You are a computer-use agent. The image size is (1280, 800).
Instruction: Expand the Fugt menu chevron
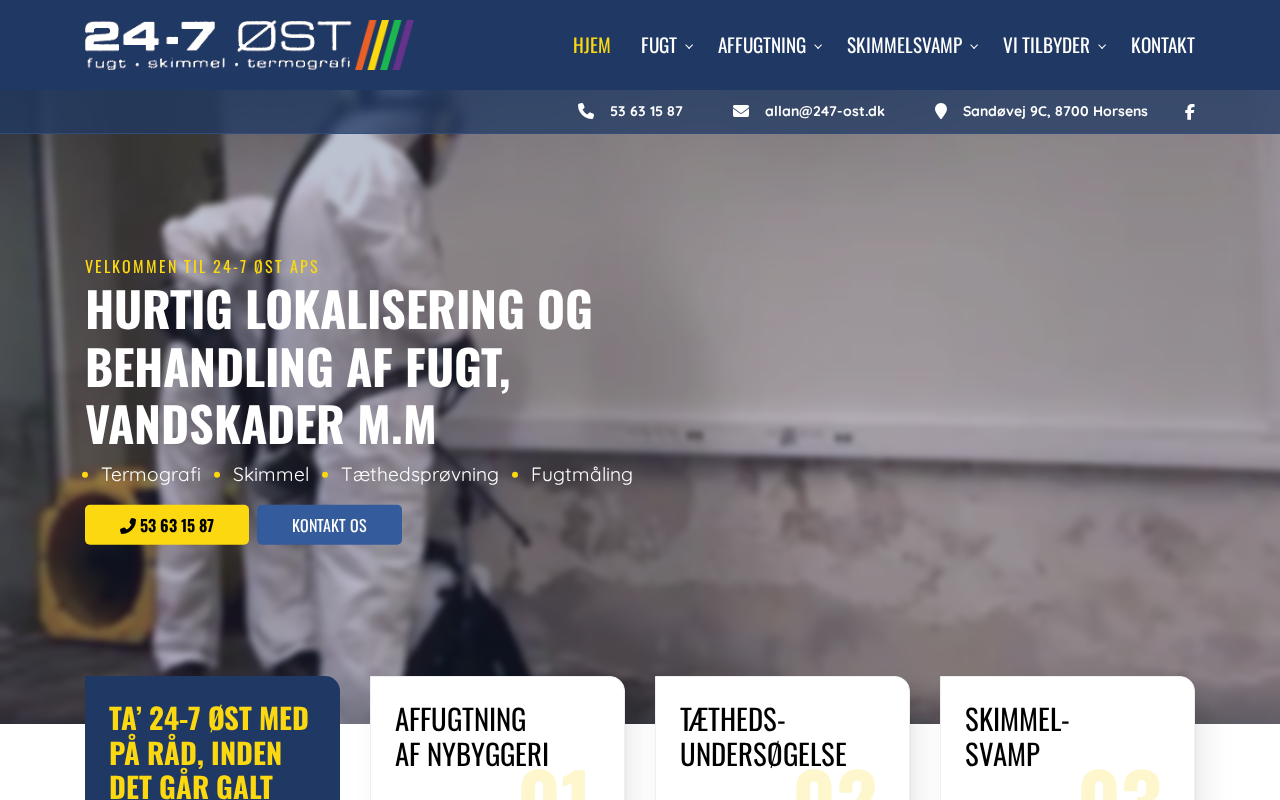coord(689,46)
